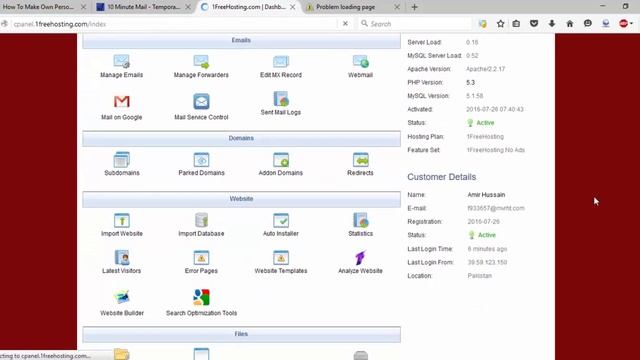The height and width of the screenshot is (360, 640).
Task: Click the Search Optimization Tools label
Action: click(201, 313)
